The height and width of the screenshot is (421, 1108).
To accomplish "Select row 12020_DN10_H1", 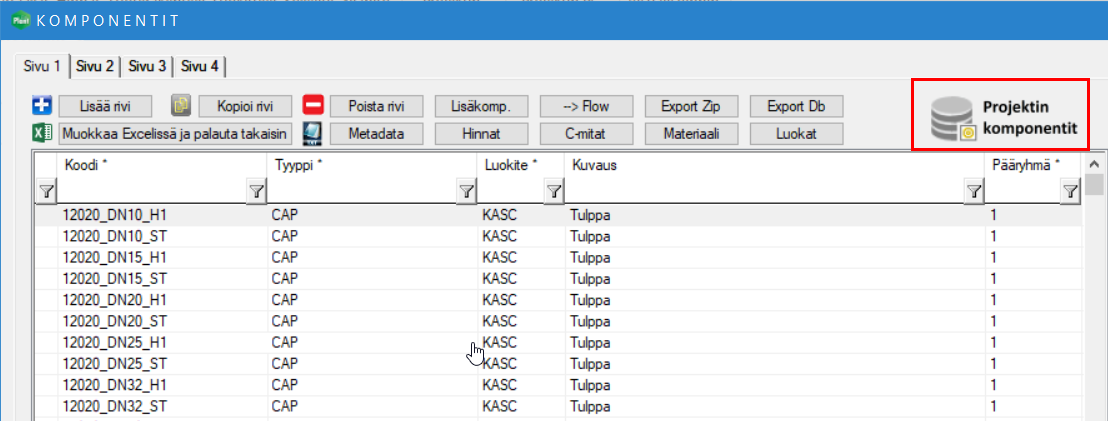I will 558,215.
